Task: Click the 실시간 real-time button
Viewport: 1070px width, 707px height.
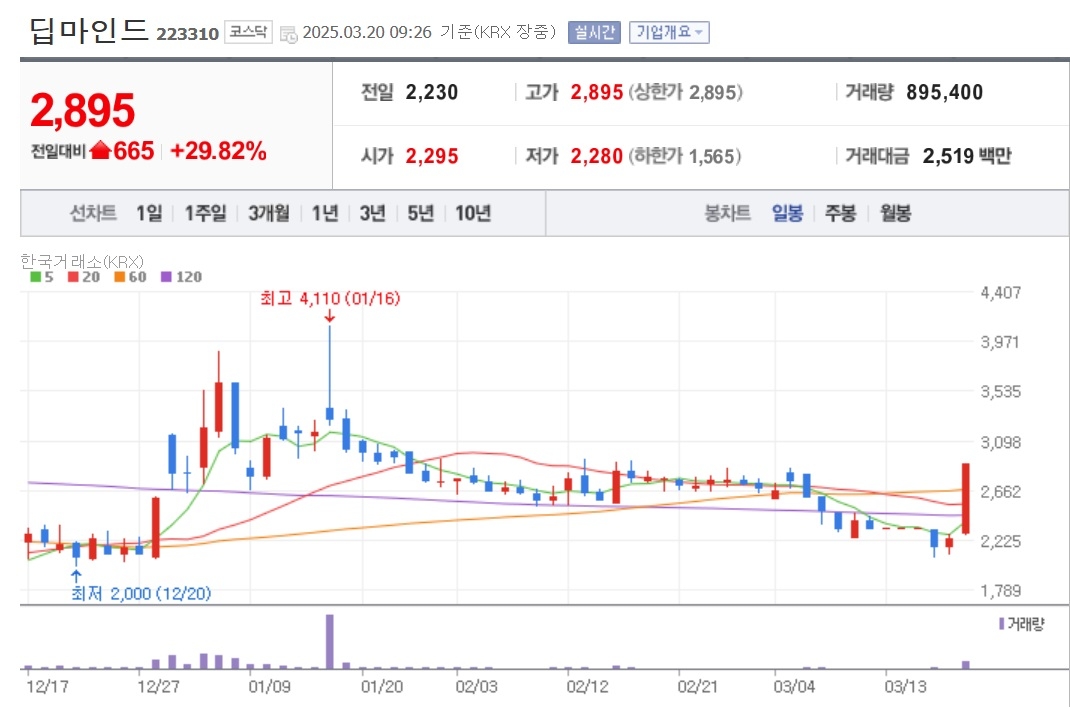Action: click(x=594, y=32)
